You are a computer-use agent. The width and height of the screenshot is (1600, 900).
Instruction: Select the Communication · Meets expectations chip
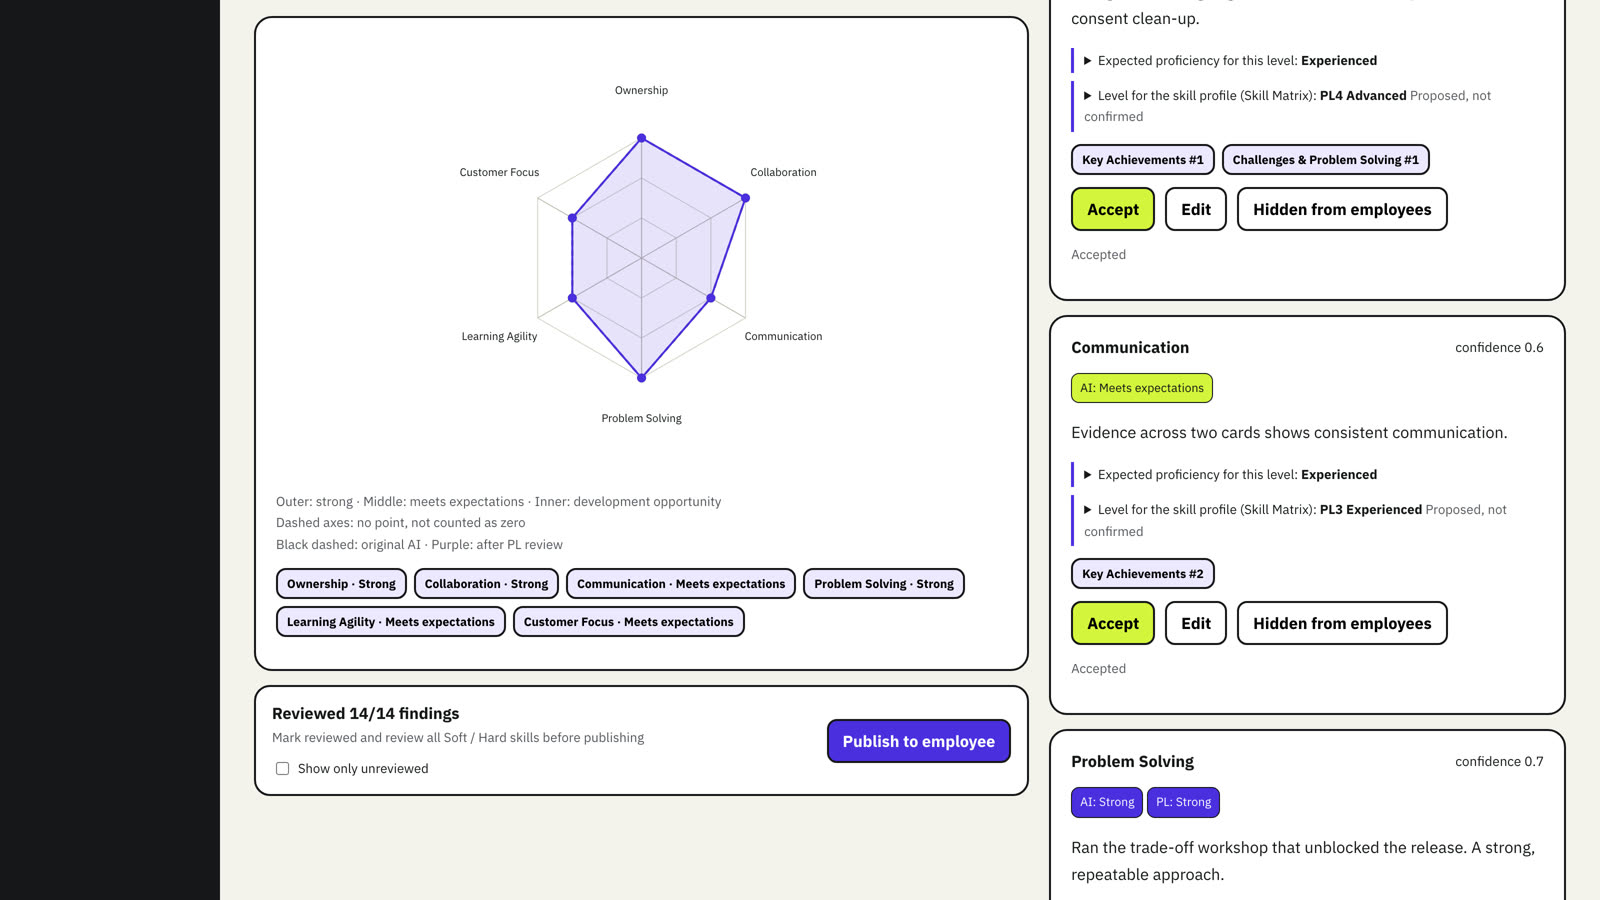(681, 584)
